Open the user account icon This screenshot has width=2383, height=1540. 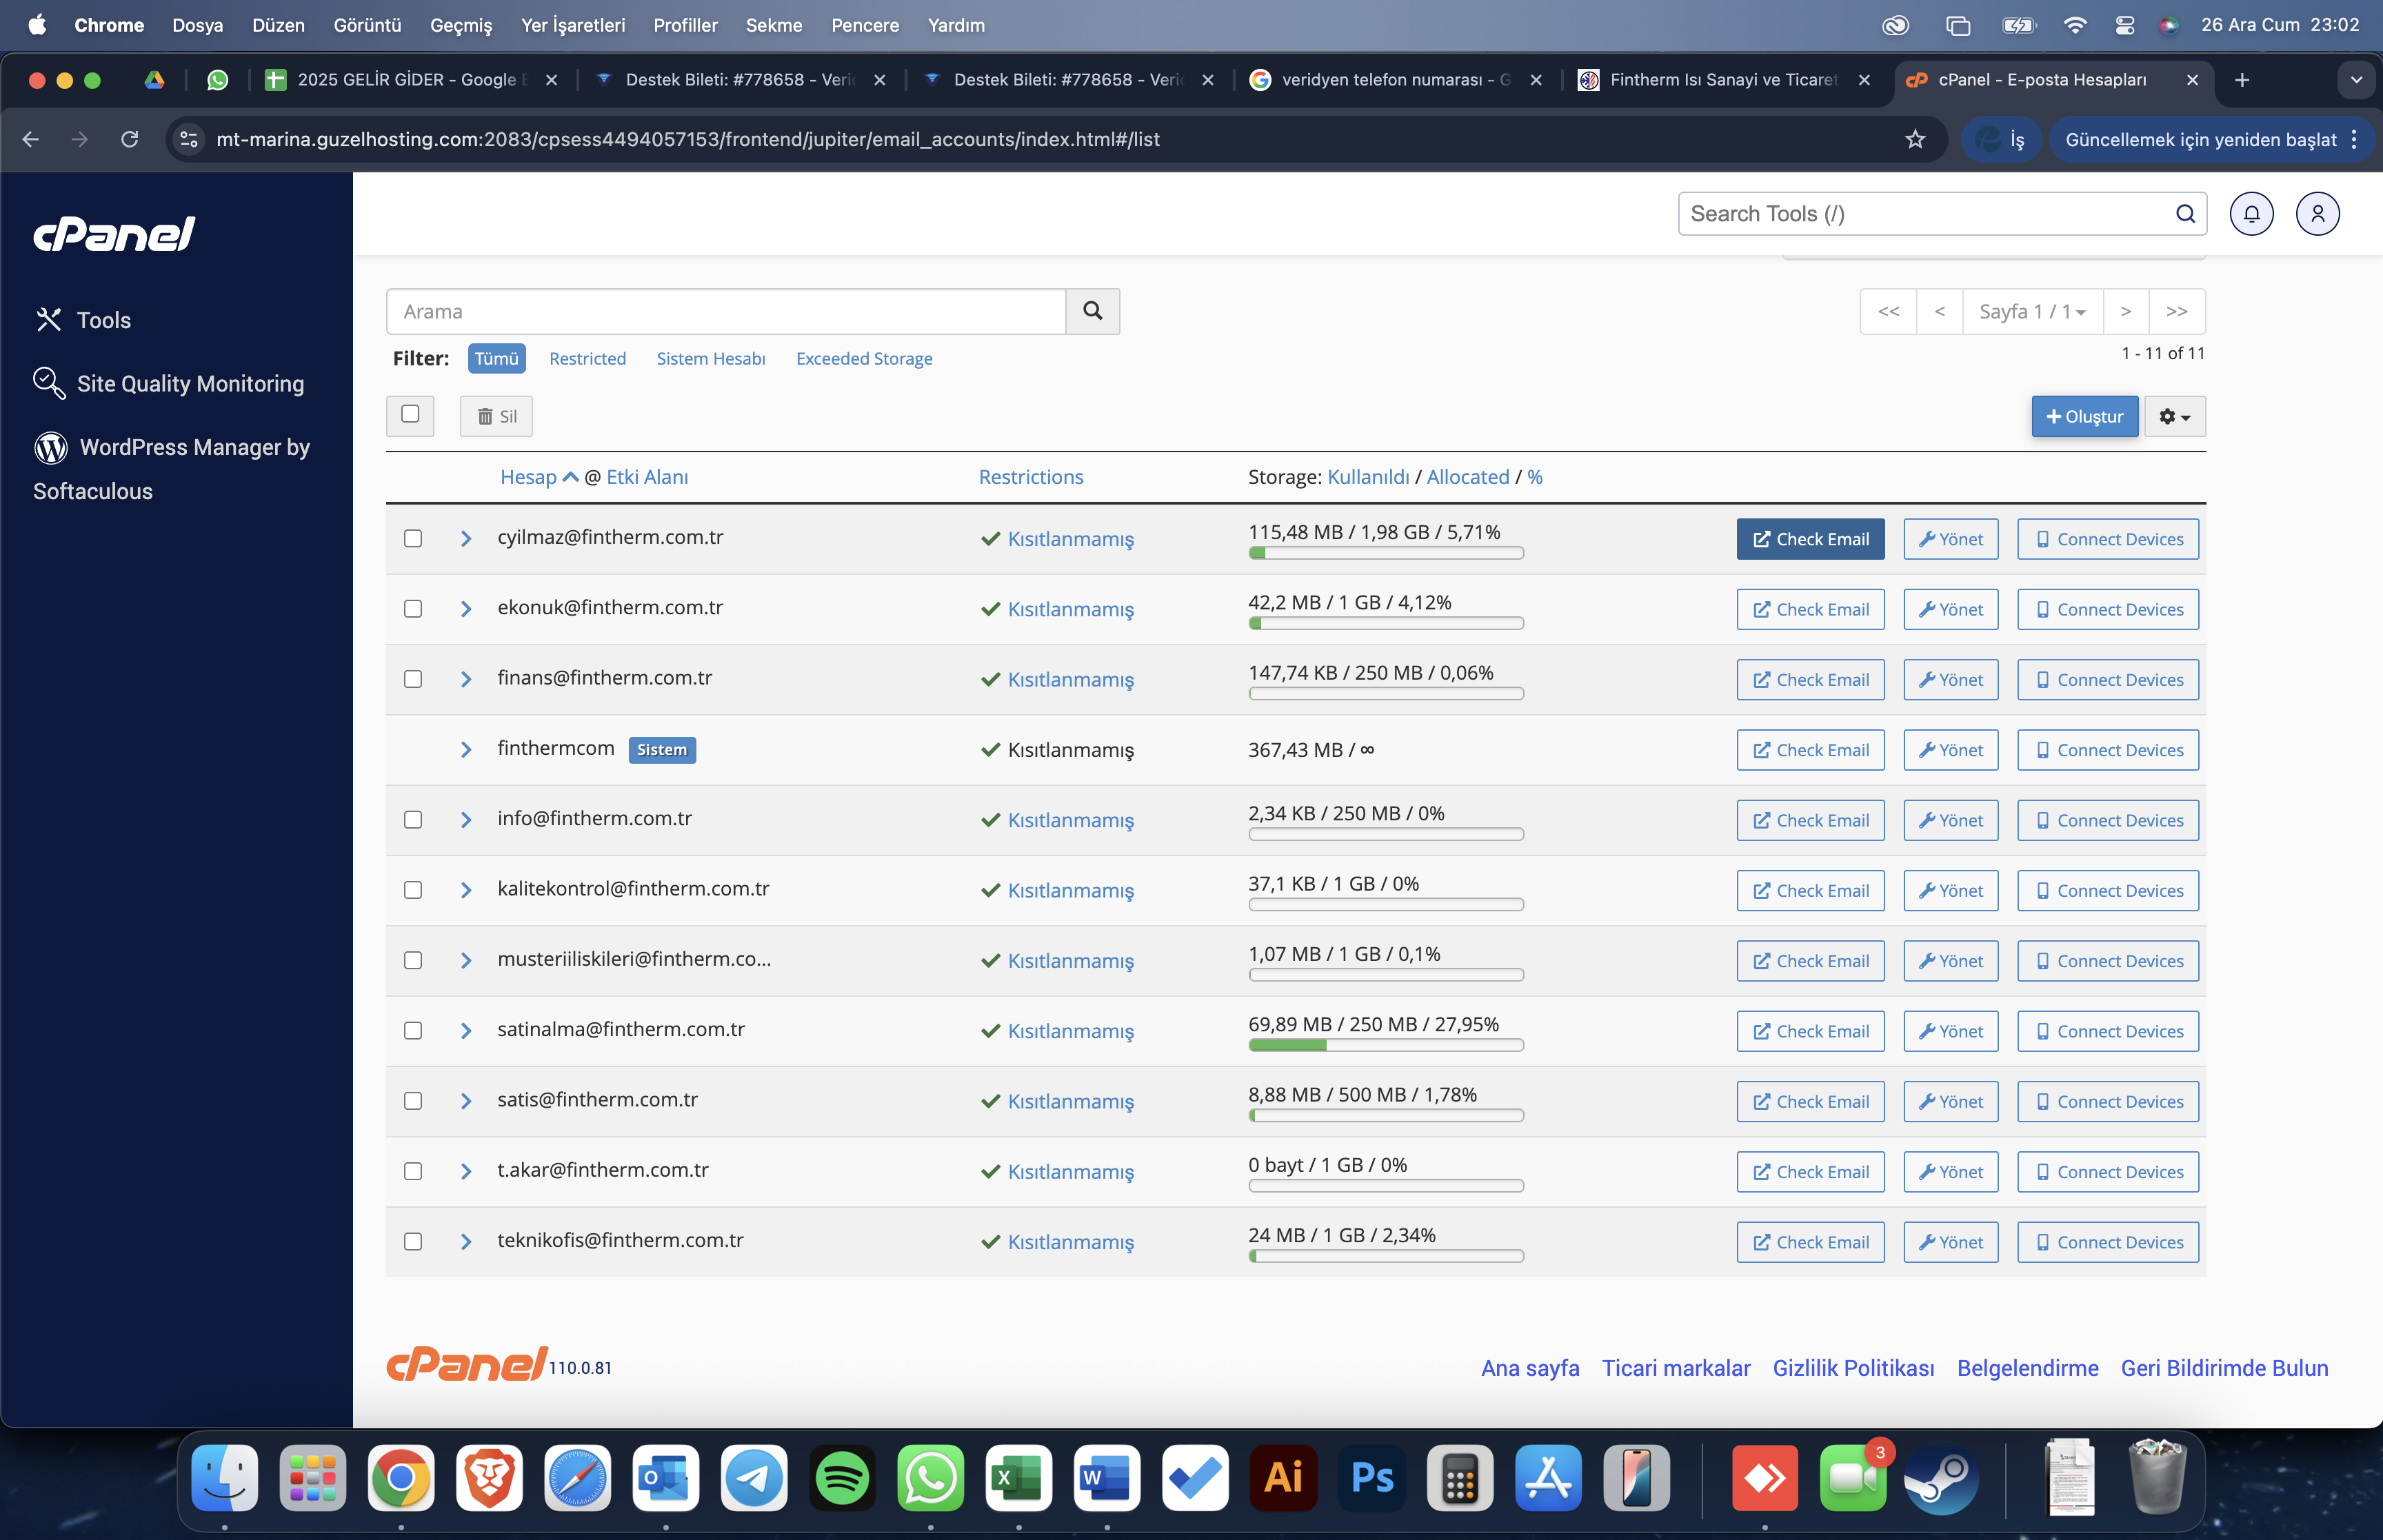[2317, 214]
